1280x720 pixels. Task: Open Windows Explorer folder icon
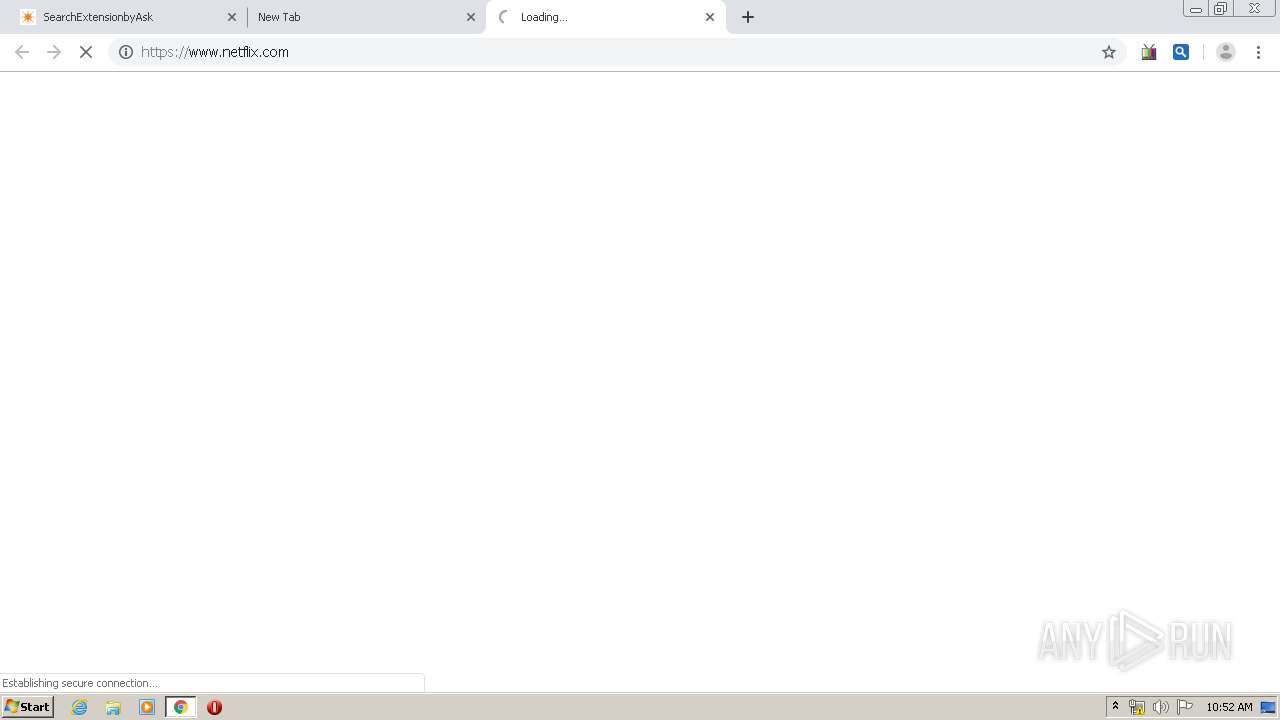click(x=113, y=707)
